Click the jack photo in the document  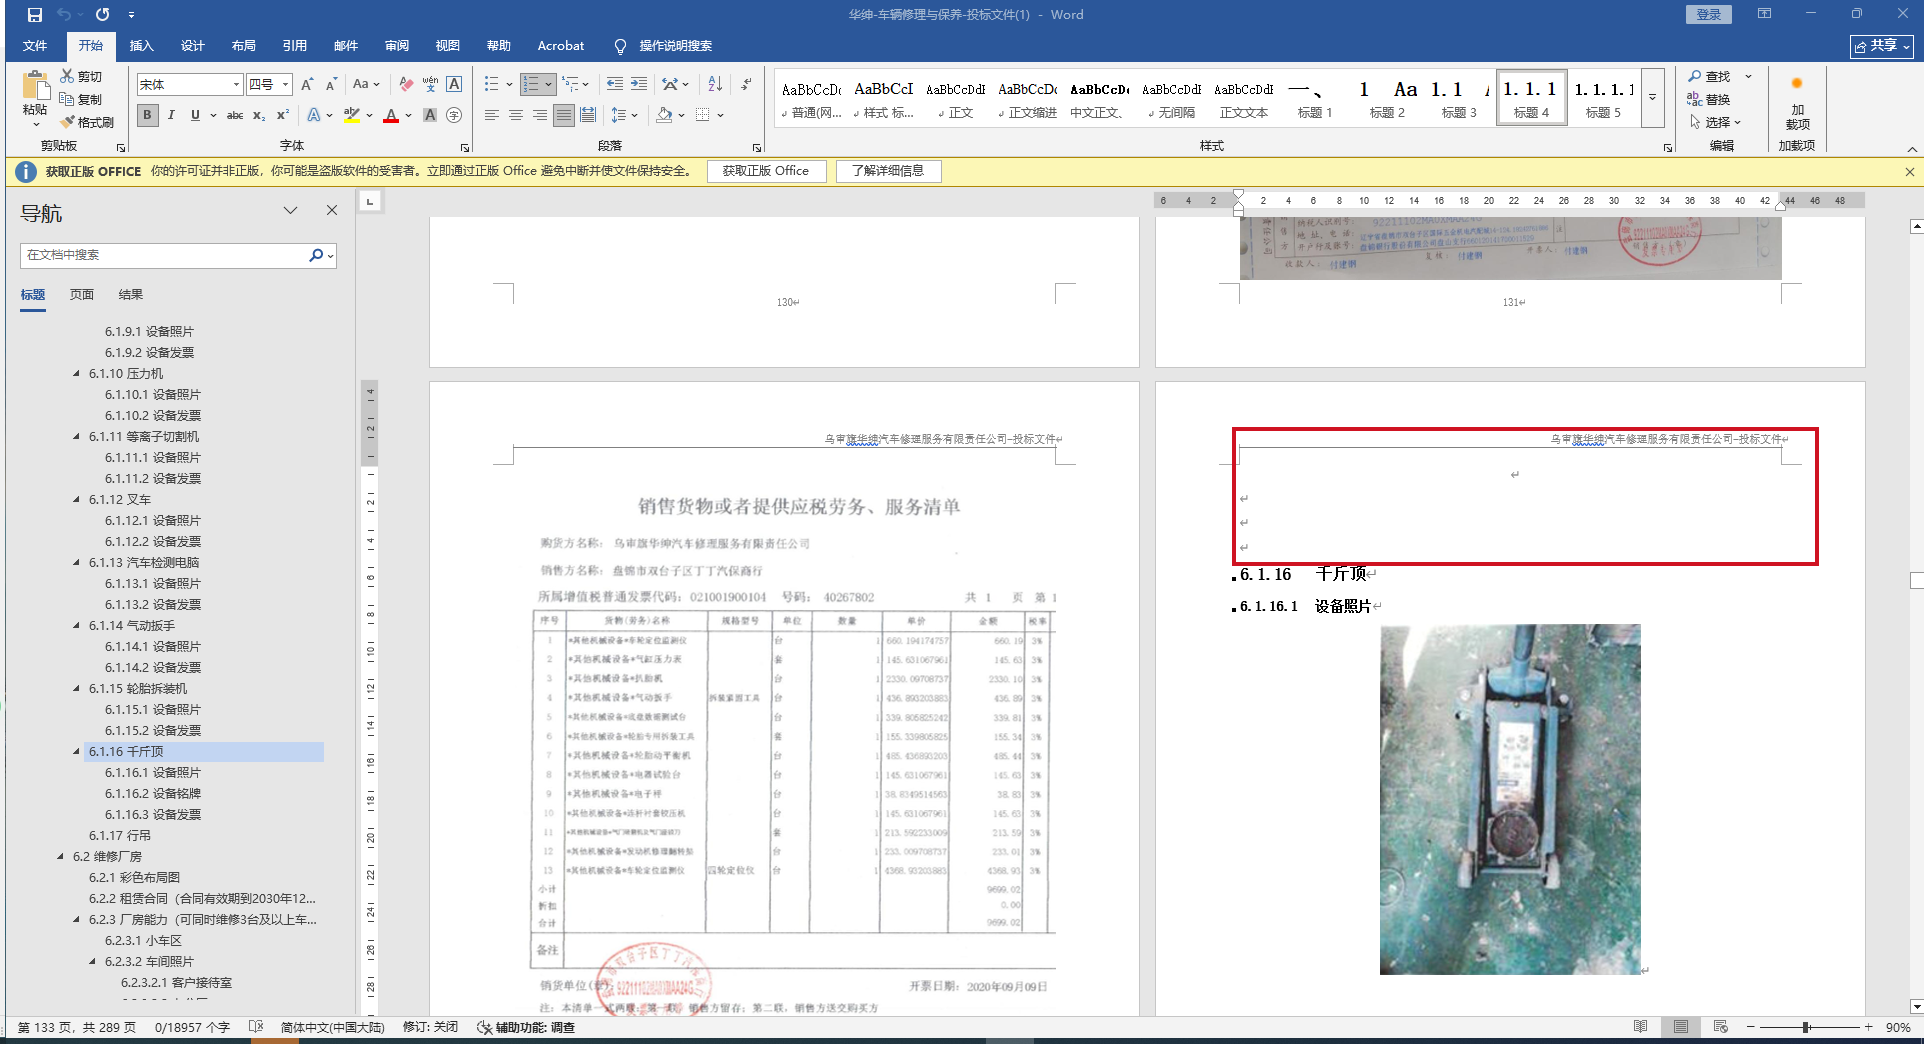point(1510,799)
